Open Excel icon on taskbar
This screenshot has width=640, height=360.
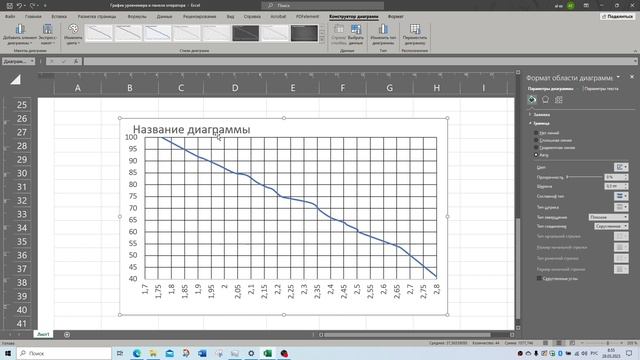(267, 353)
